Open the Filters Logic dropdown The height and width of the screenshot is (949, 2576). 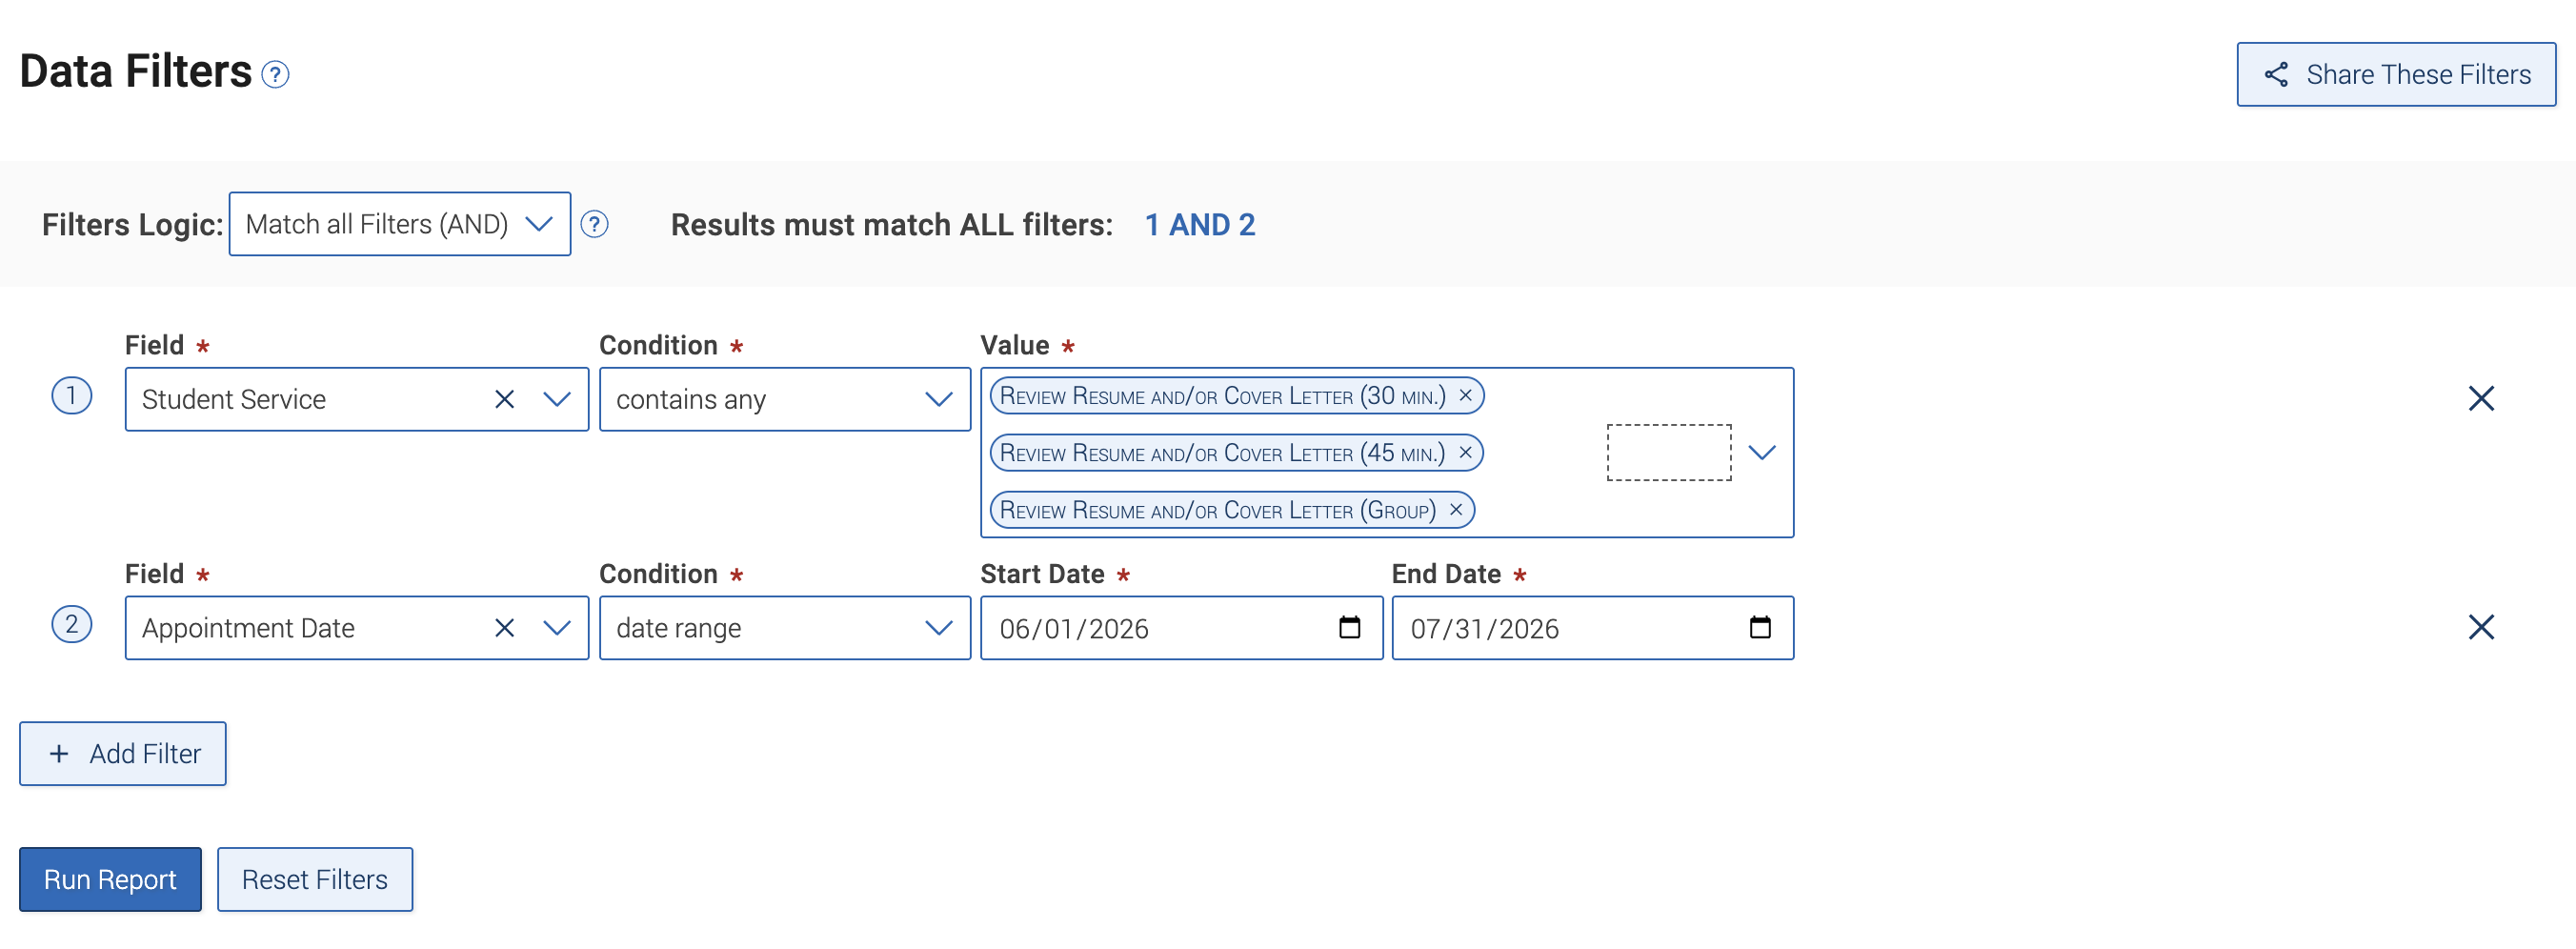(399, 224)
